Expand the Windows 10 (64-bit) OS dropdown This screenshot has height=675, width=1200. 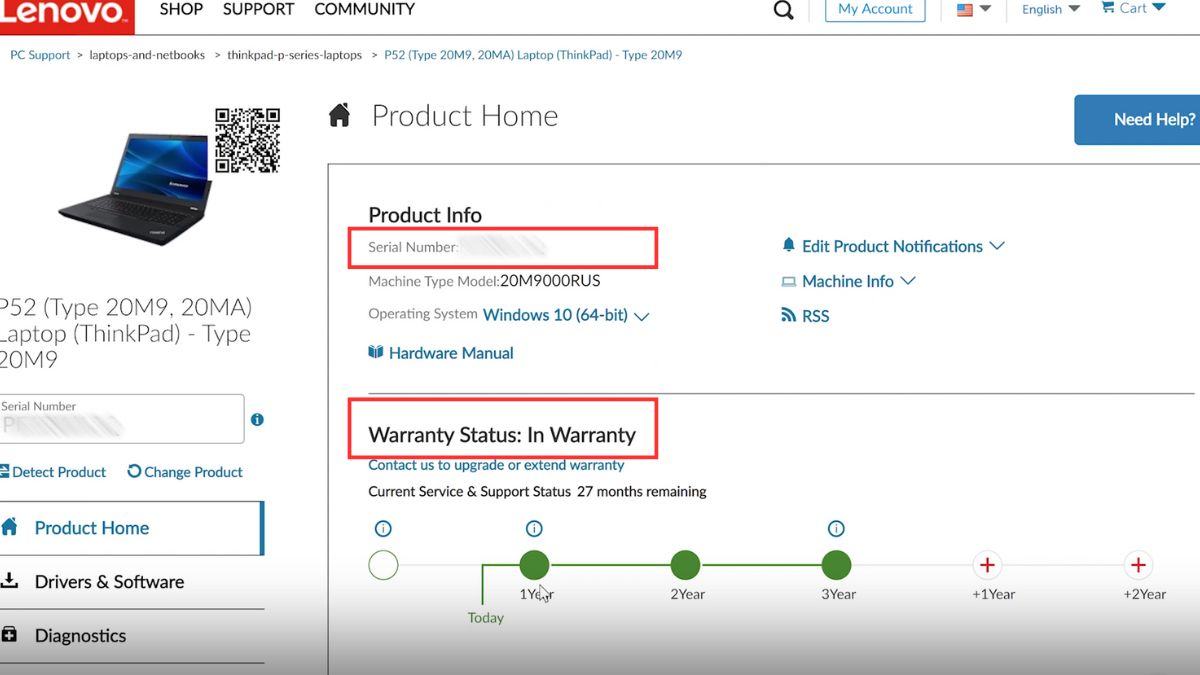point(566,316)
